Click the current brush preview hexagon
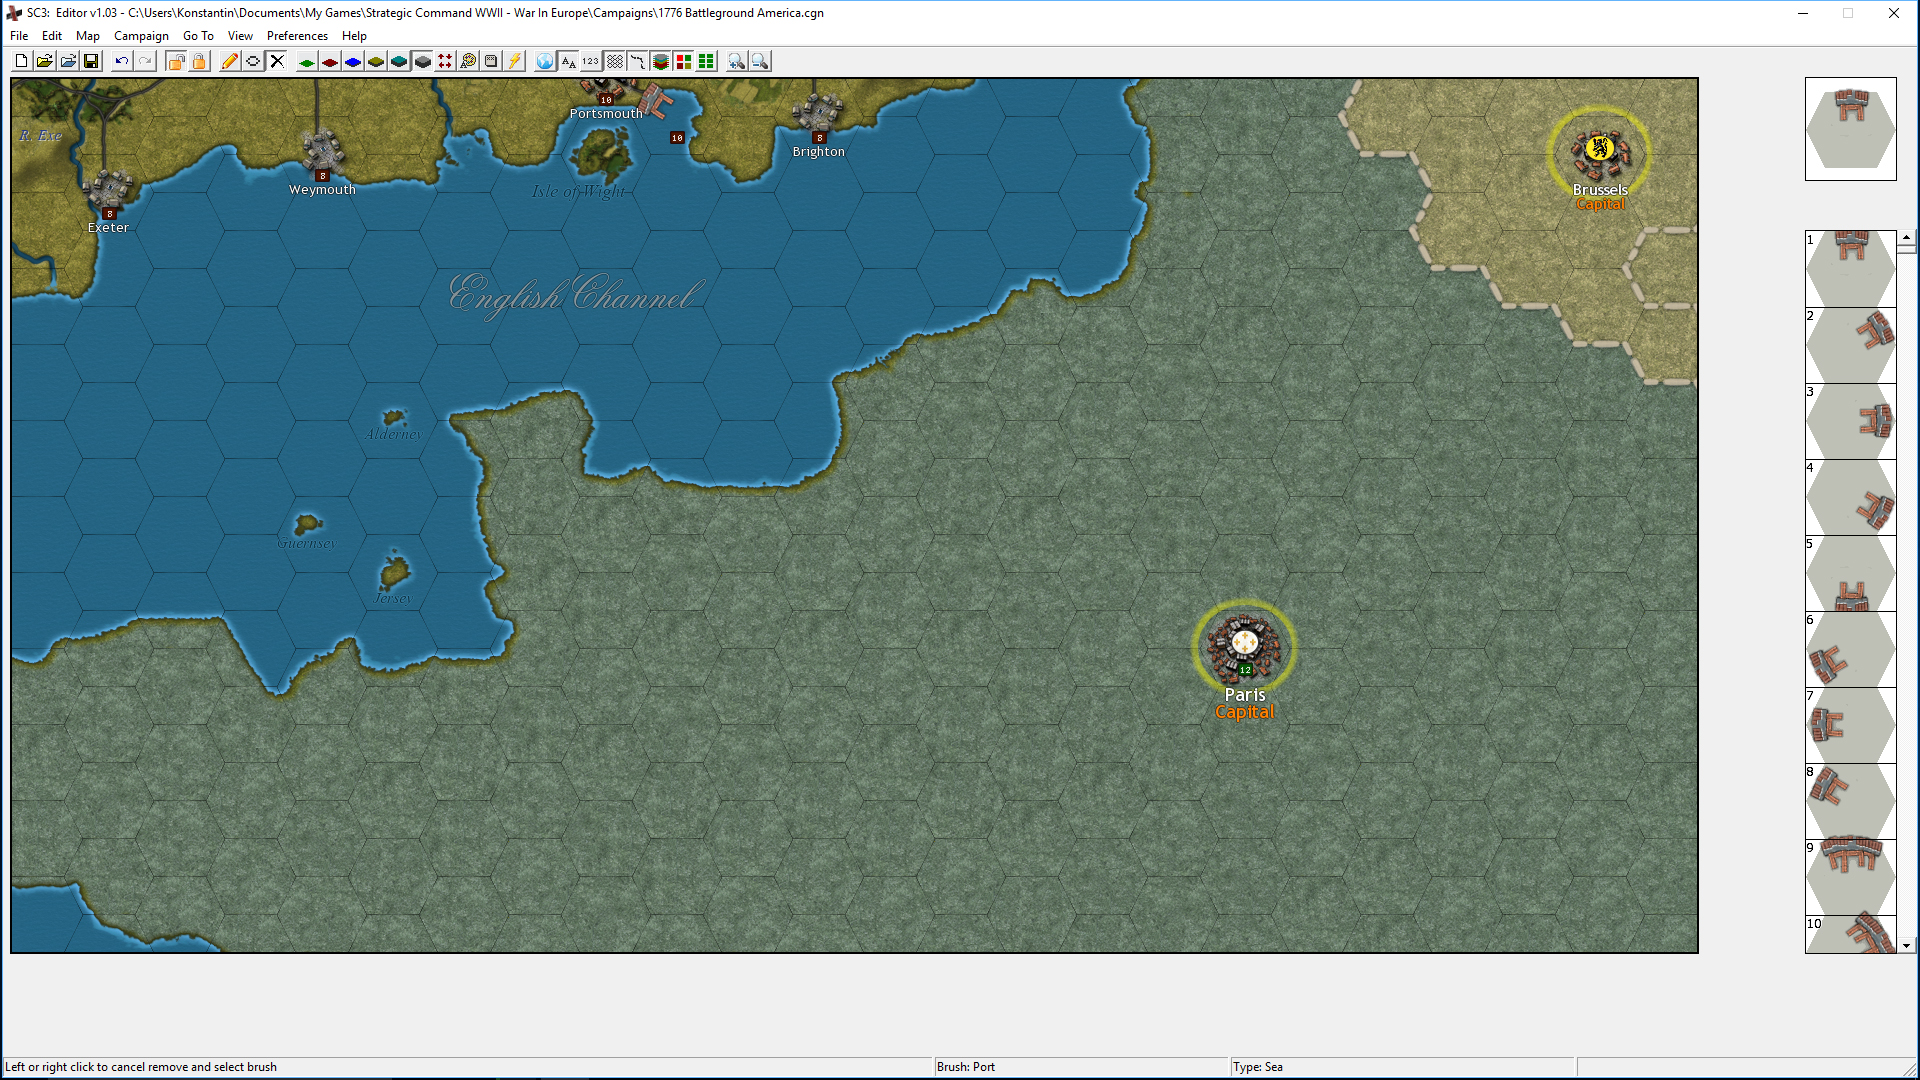The width and height of the screenshot is (1920, 1080). coord(1850,129)
